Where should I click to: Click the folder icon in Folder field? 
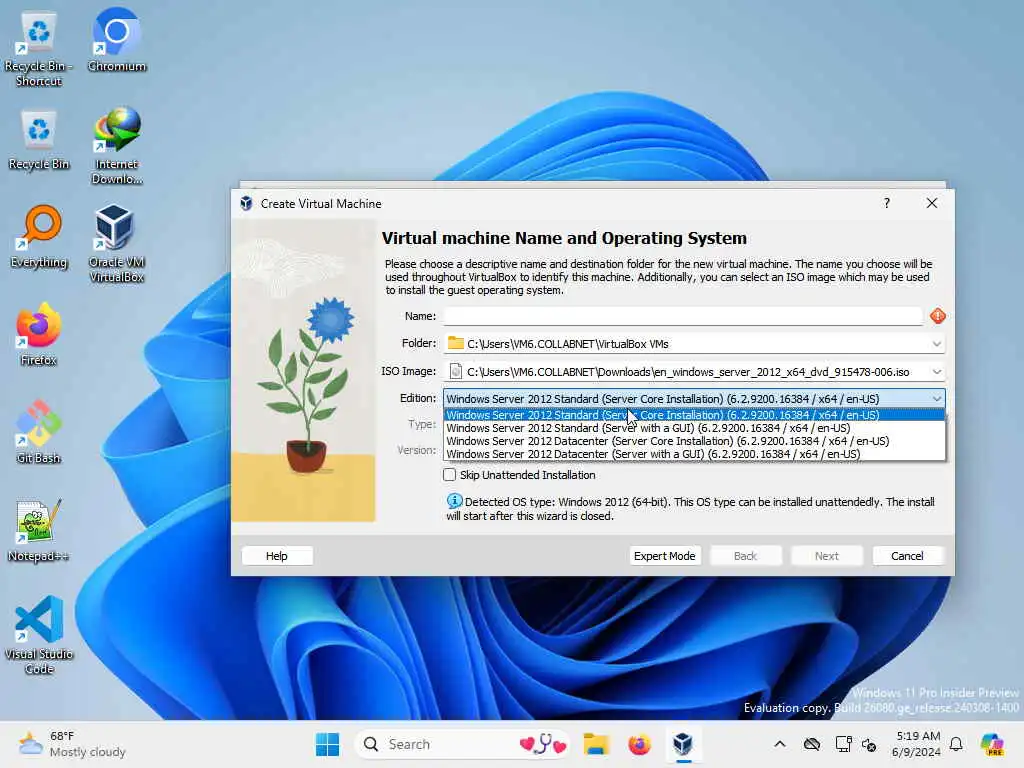tap(456, 344)
